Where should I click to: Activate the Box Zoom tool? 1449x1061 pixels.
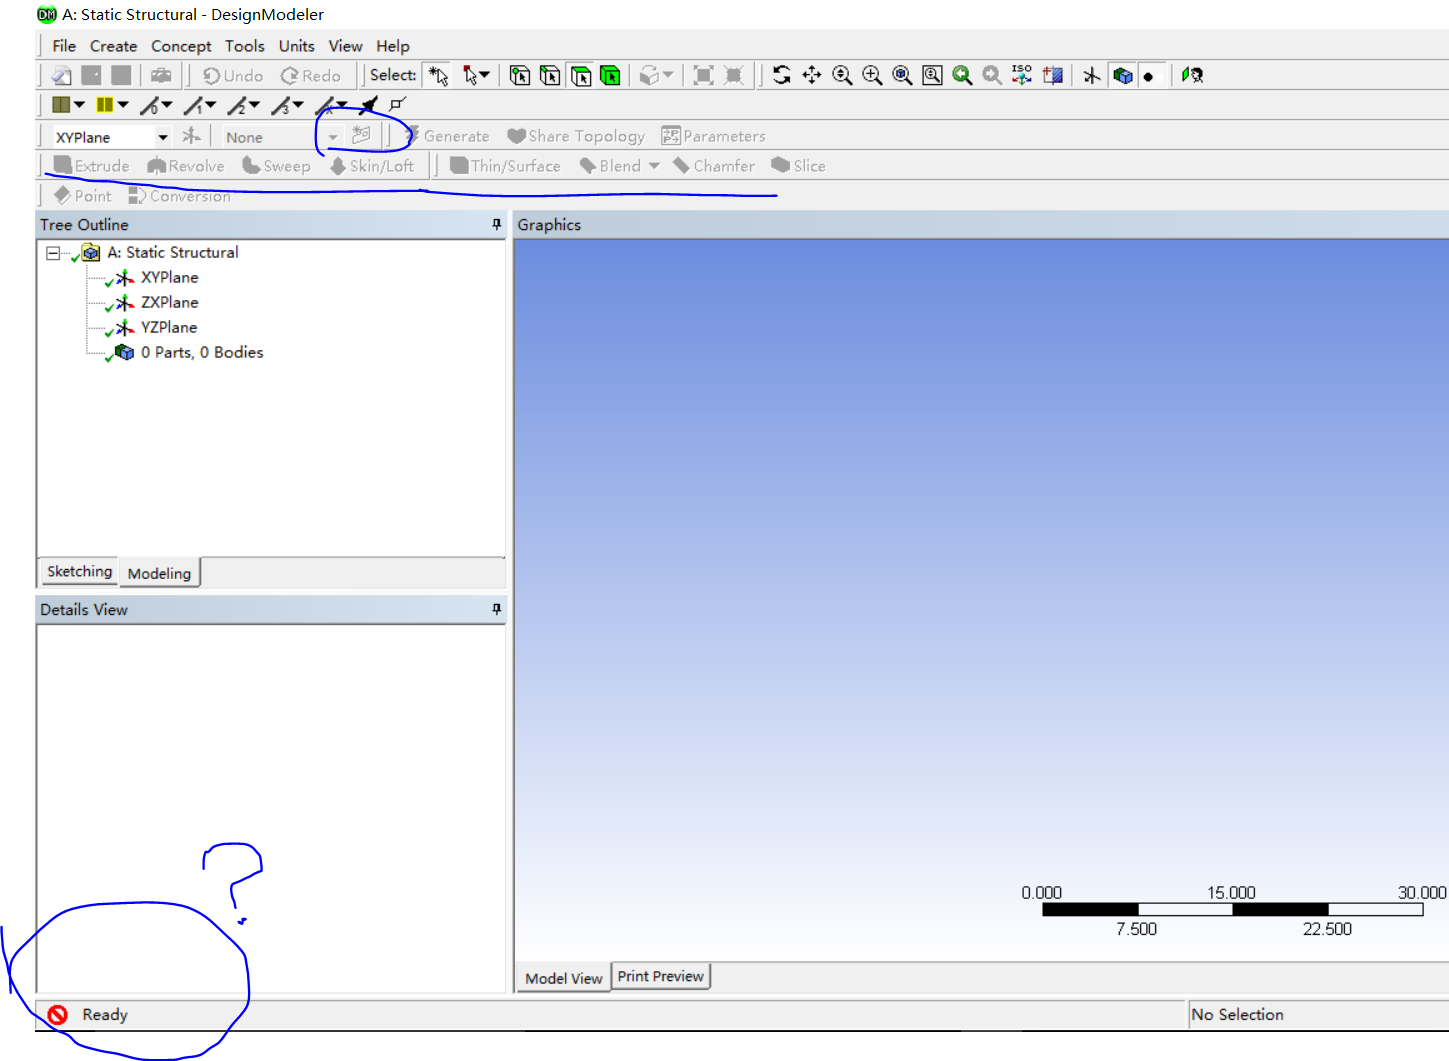click(872, 75)
